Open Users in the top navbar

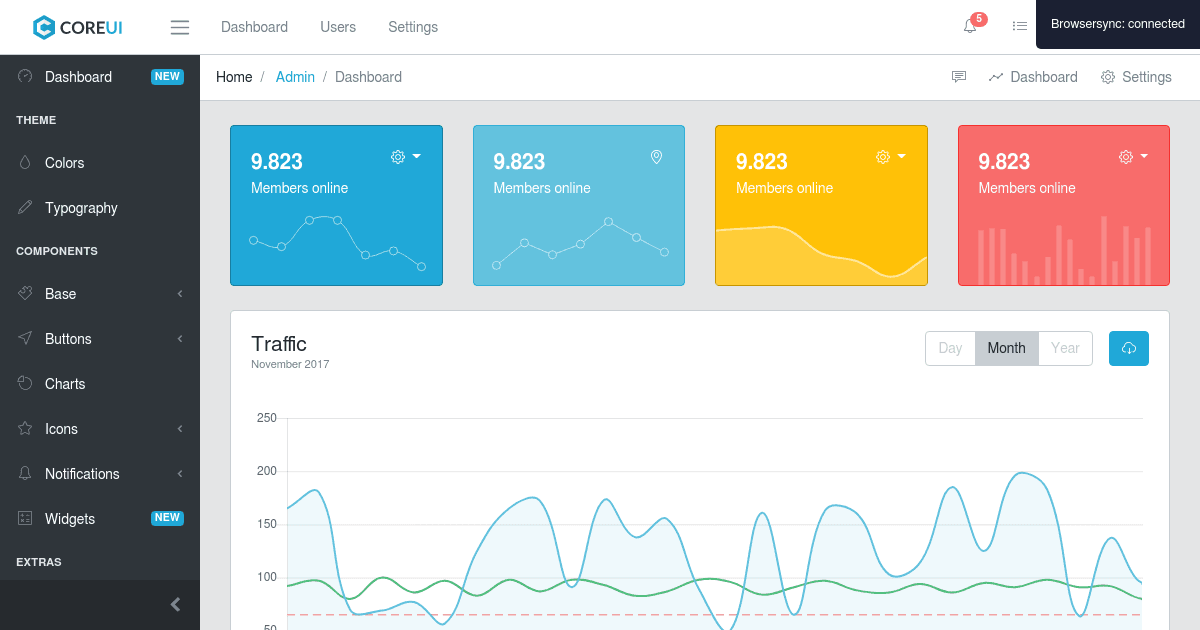pyautogui.click(x=338, y=27)
